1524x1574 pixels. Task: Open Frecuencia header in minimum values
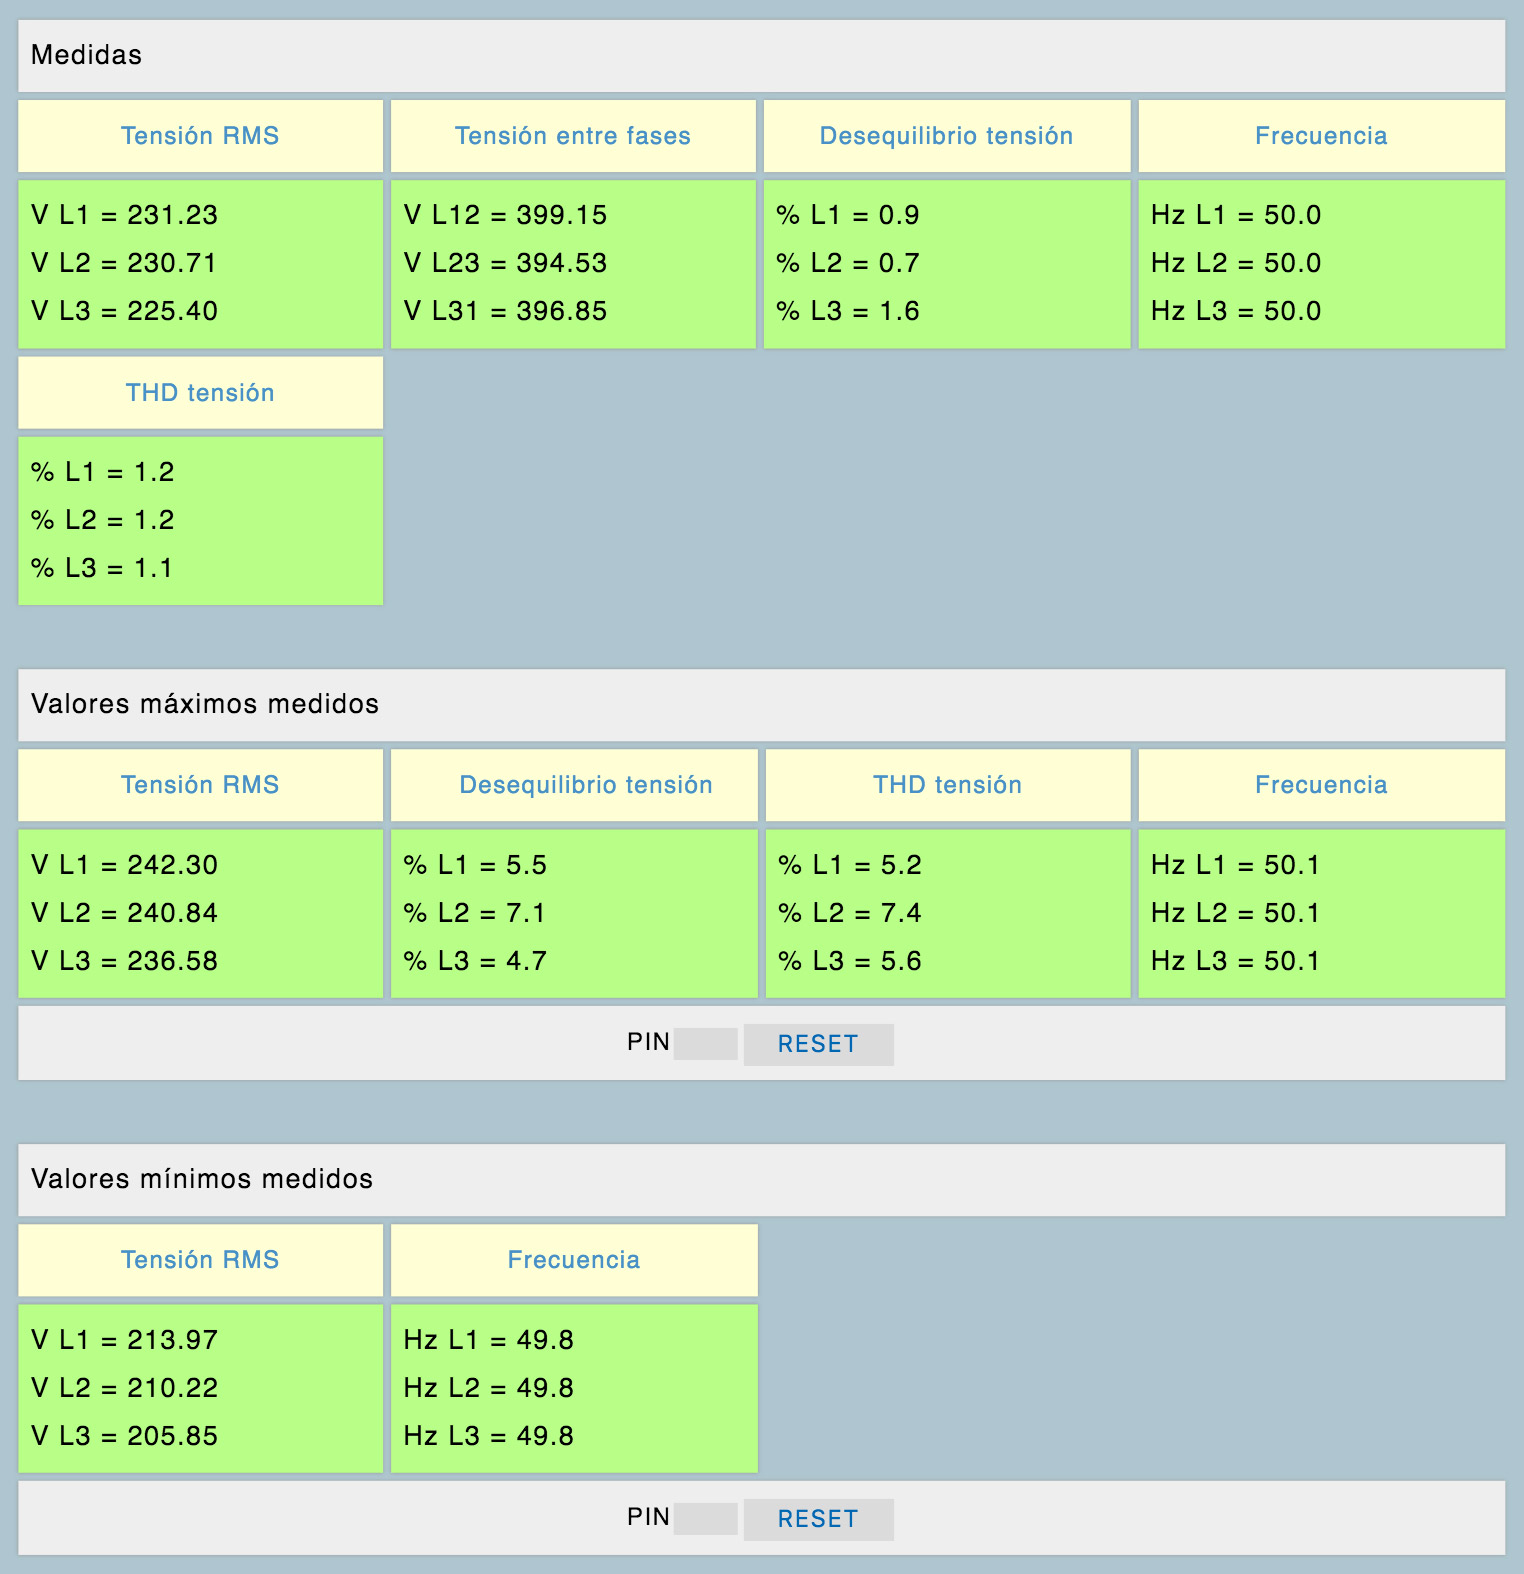[x=574, y=1260]
